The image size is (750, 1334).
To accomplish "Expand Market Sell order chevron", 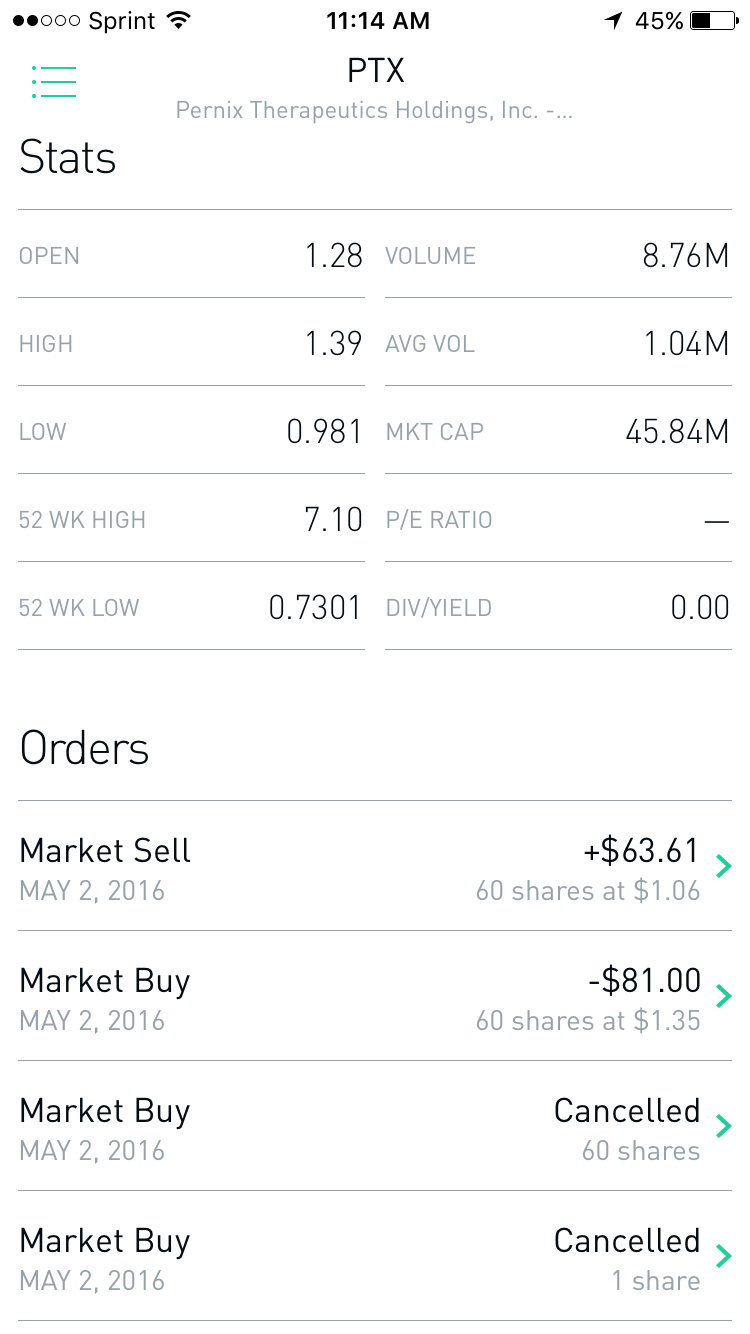I will (724, 866).
